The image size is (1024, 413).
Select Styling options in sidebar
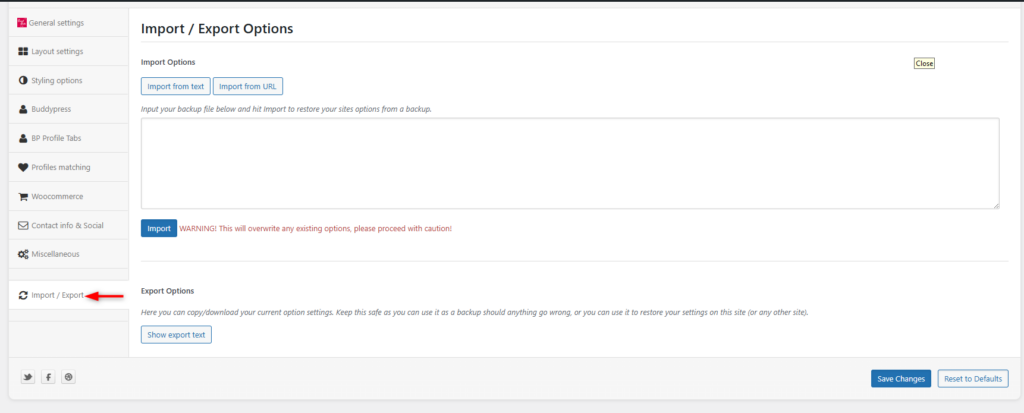[x=57, y=80]
